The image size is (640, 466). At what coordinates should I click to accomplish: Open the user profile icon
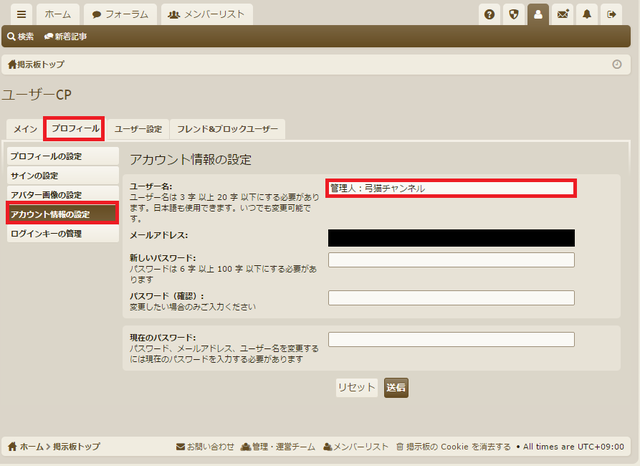(538, 15)
